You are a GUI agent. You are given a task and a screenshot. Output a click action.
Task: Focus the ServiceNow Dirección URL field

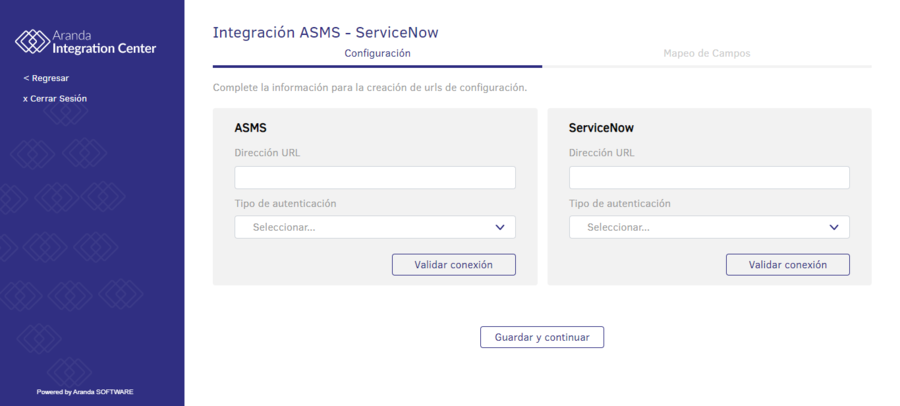point(709,177)
